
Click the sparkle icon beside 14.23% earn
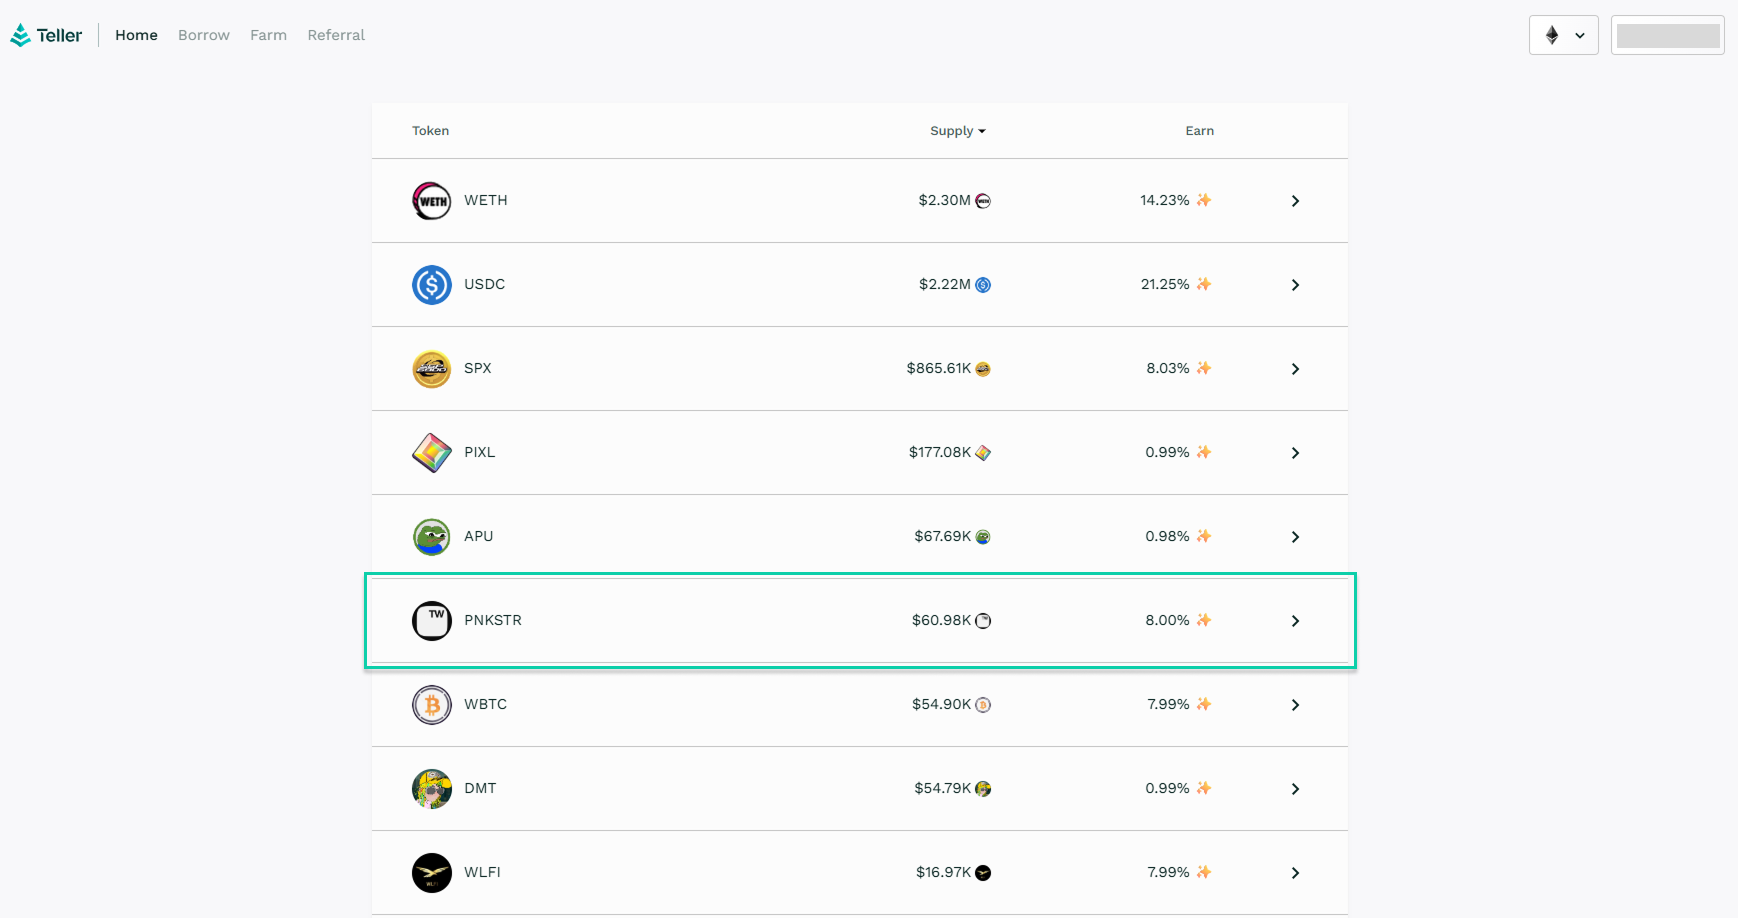pyautogui.click(x=1204, y=200)
